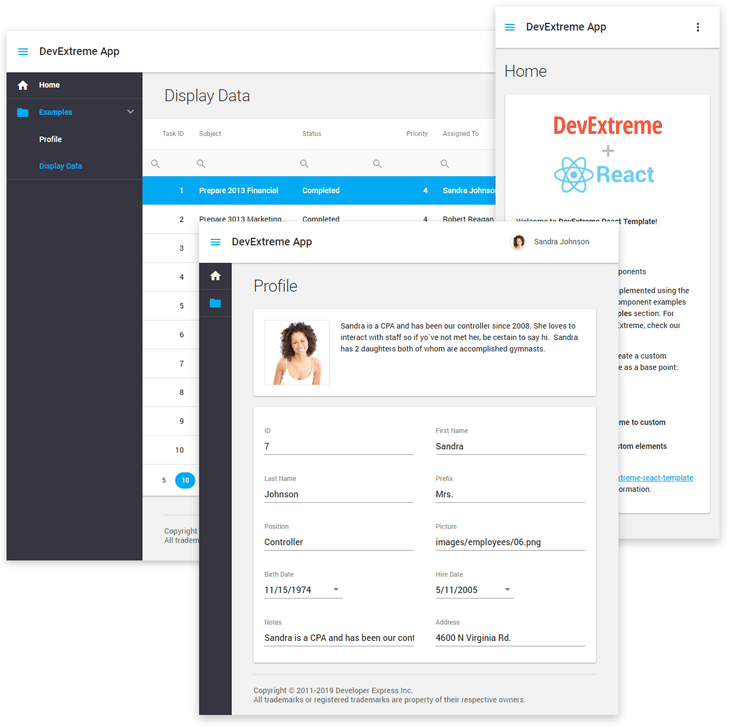
Task: Click the Position field with Controller
Action: (x=339, y=542)
